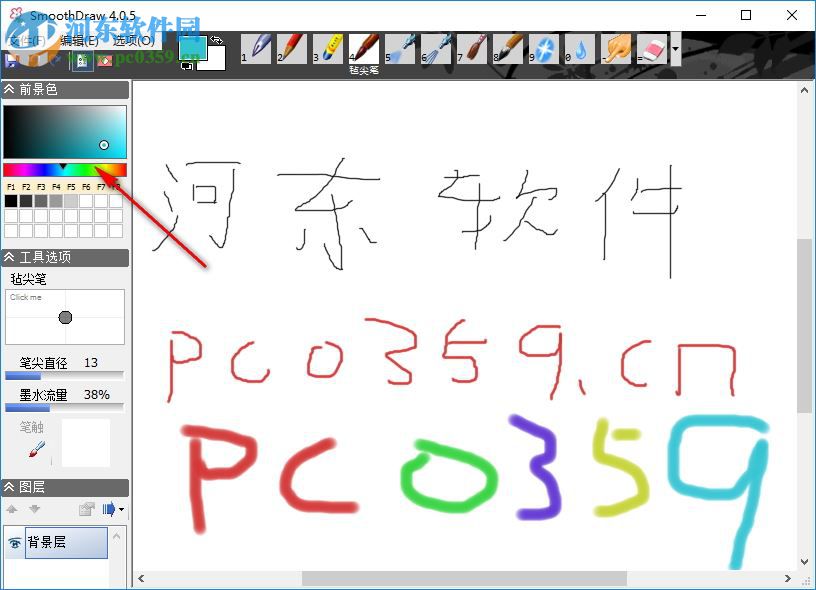Select the crayon tool numbered 3
The image size is (816, 590).
[330, 47]
